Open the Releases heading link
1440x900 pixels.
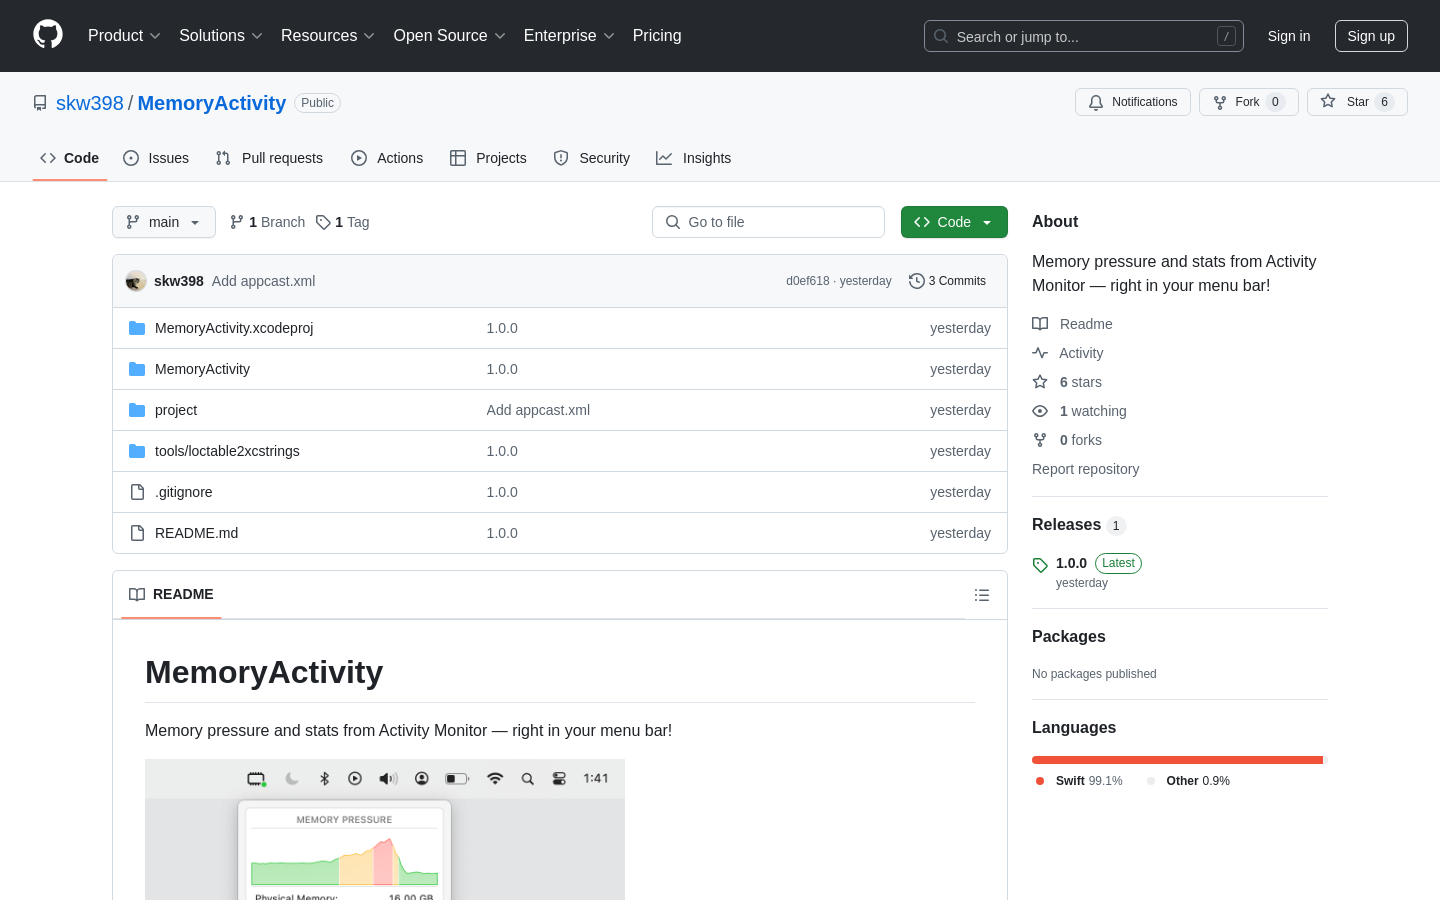[x=1079, y=525]
